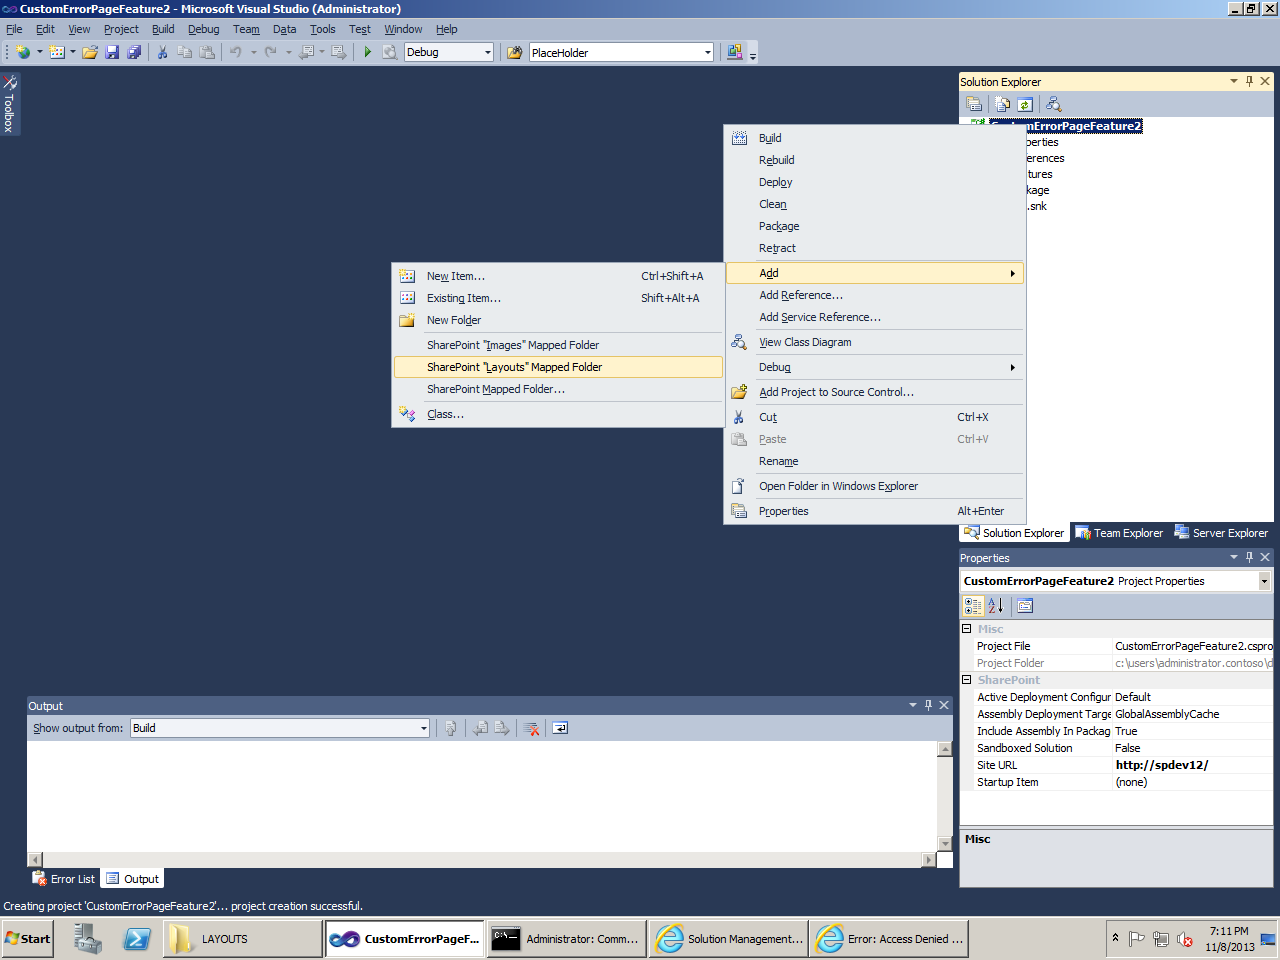Image resolution: width=1280 pixels, height=960 pixels.
Task: Click the Undo arrow toolbar icon
Action: tap(236, 52)
